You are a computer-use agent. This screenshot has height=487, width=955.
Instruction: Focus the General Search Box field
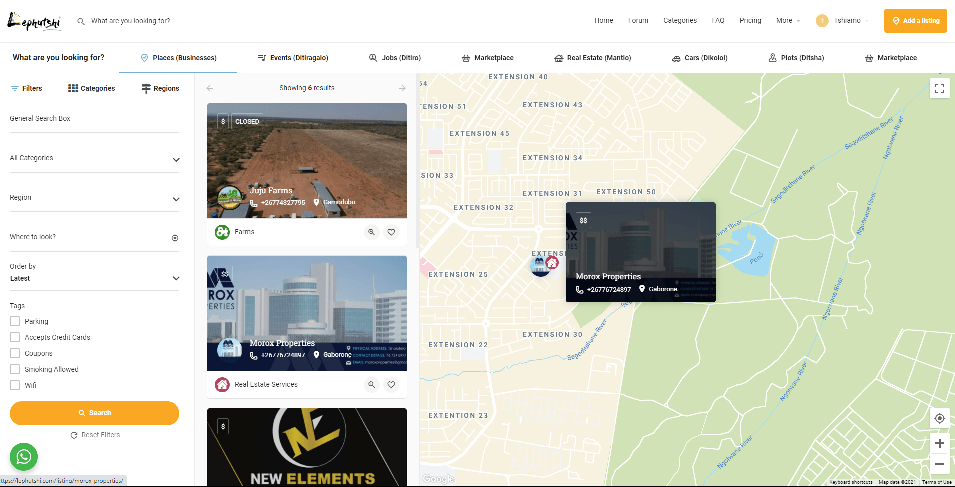point(94,119)
